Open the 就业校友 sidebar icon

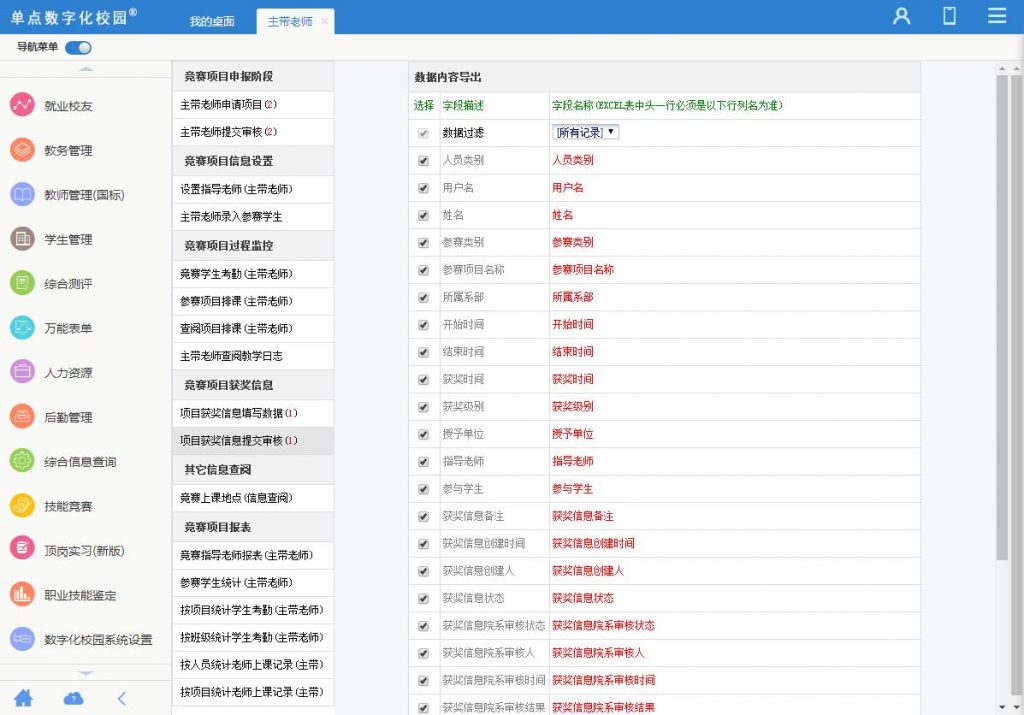[22, 105]
